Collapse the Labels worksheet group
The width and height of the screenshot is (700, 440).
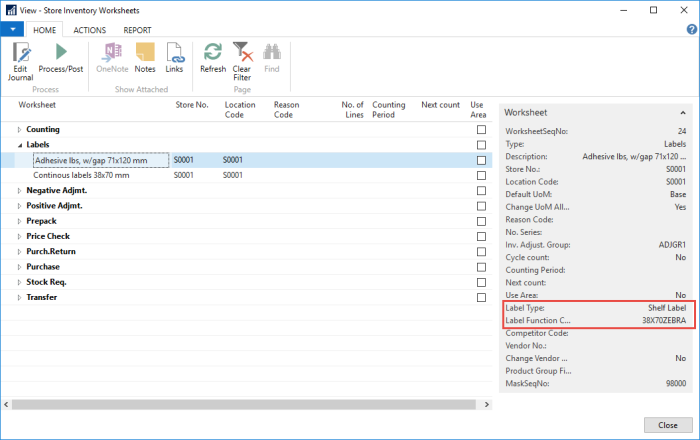[x=20, y=145]
